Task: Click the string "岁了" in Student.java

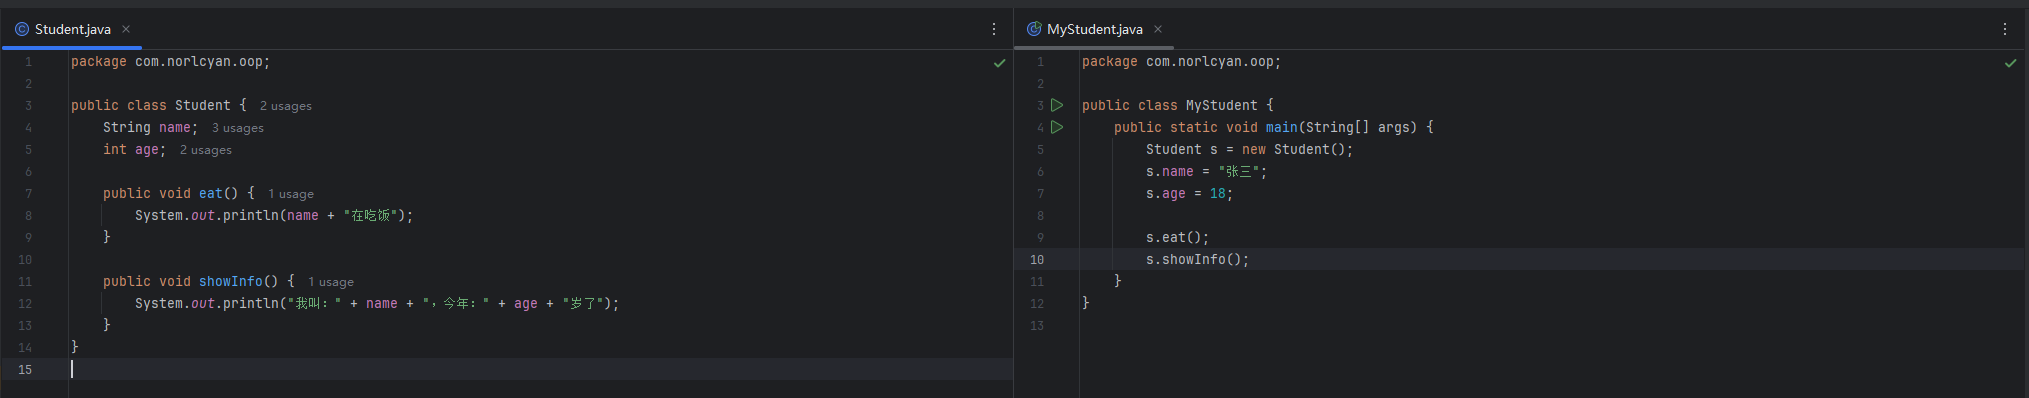Action: click(583, 303)
